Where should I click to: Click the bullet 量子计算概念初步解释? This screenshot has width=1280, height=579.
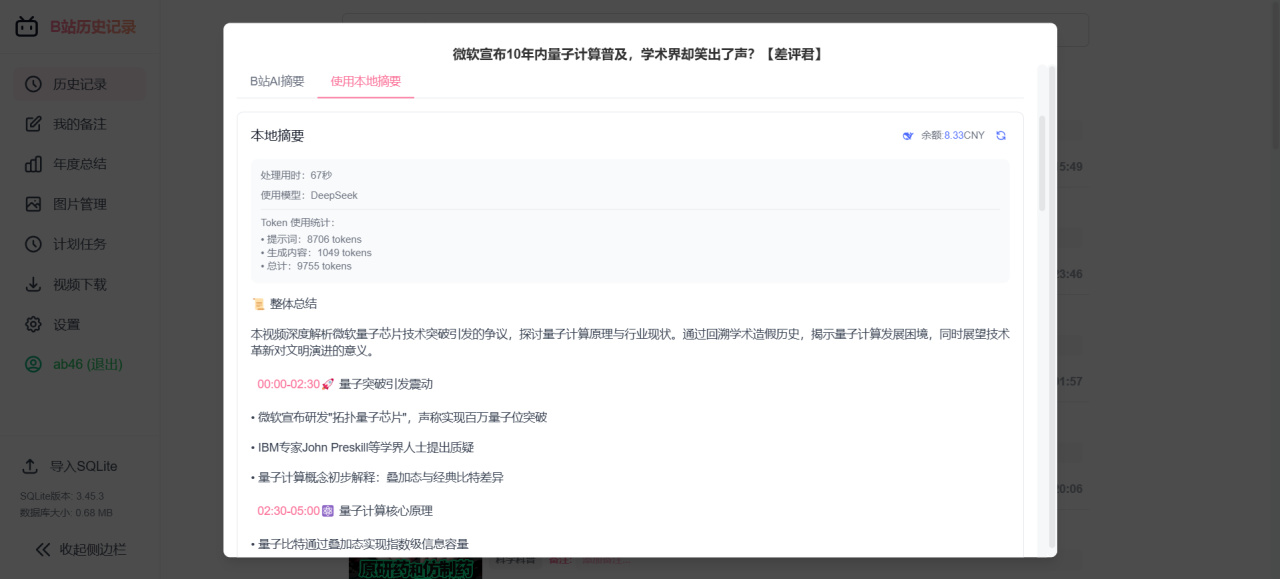[x=377, y=478]
